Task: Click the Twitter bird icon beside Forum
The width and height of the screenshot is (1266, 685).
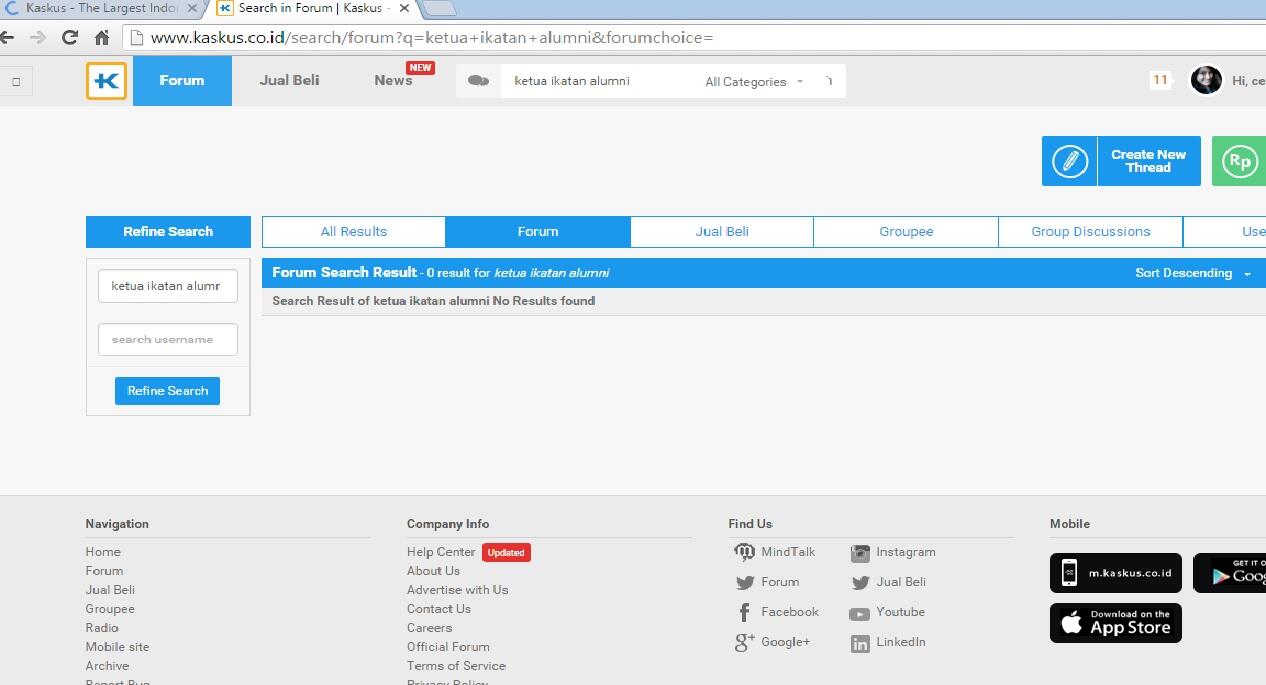Action: pyautogui.click(x=744, y=582)
